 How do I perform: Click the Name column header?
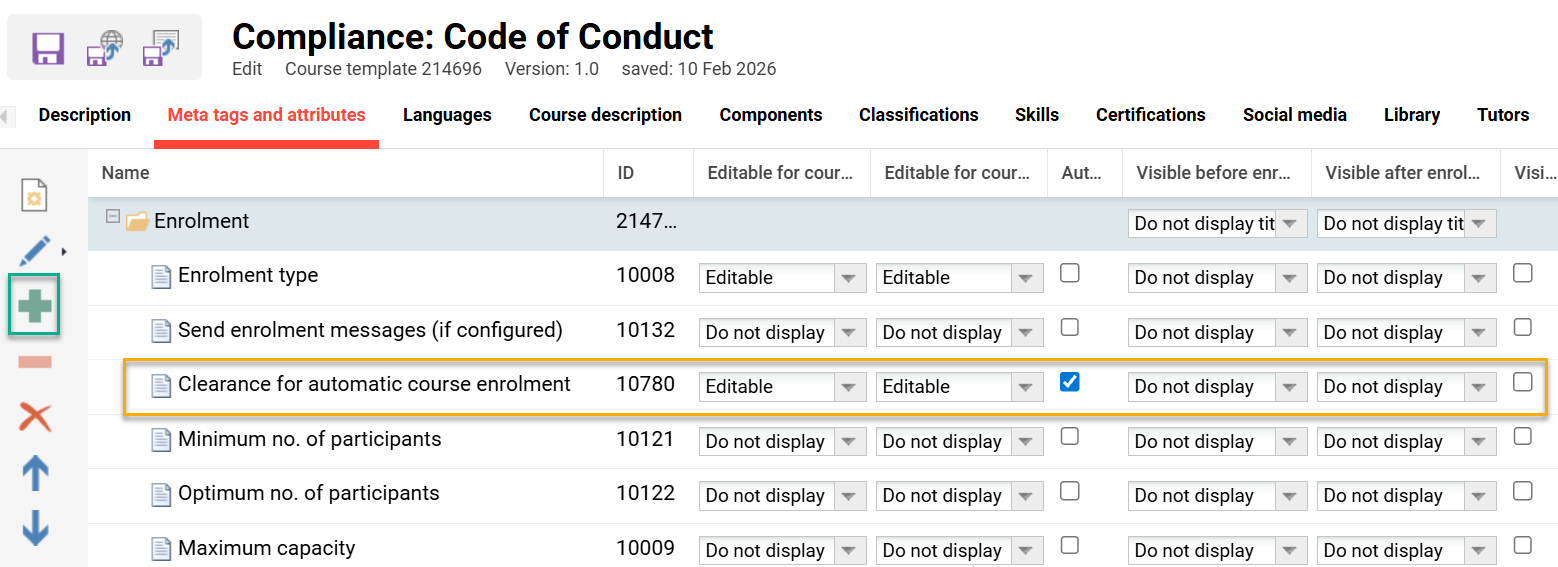point(345,173)
